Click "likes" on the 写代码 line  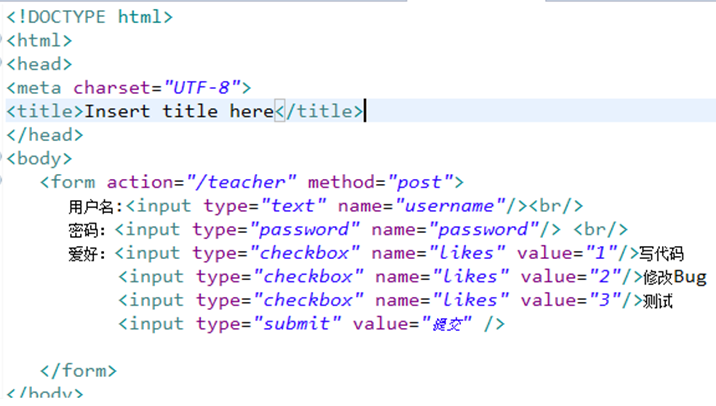pyautogui.click(x=467, y=253)
